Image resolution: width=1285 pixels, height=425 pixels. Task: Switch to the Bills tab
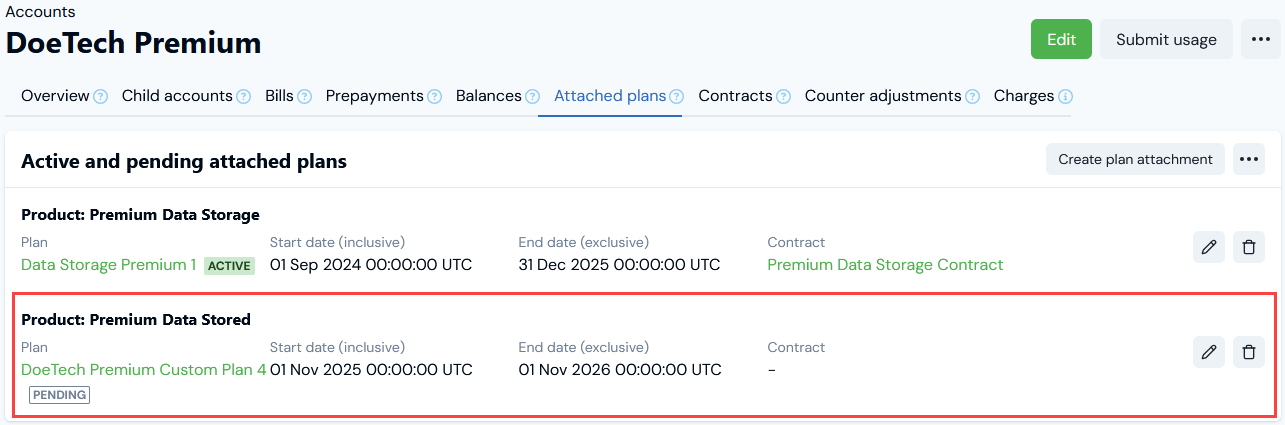tap(279, 96)
